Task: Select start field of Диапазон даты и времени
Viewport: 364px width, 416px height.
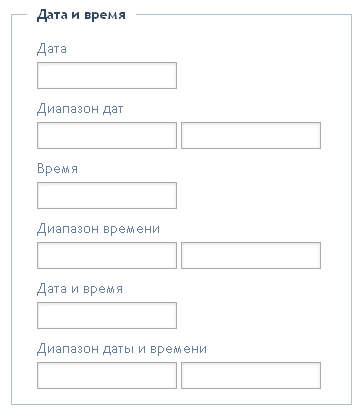Action: point(107,375)
